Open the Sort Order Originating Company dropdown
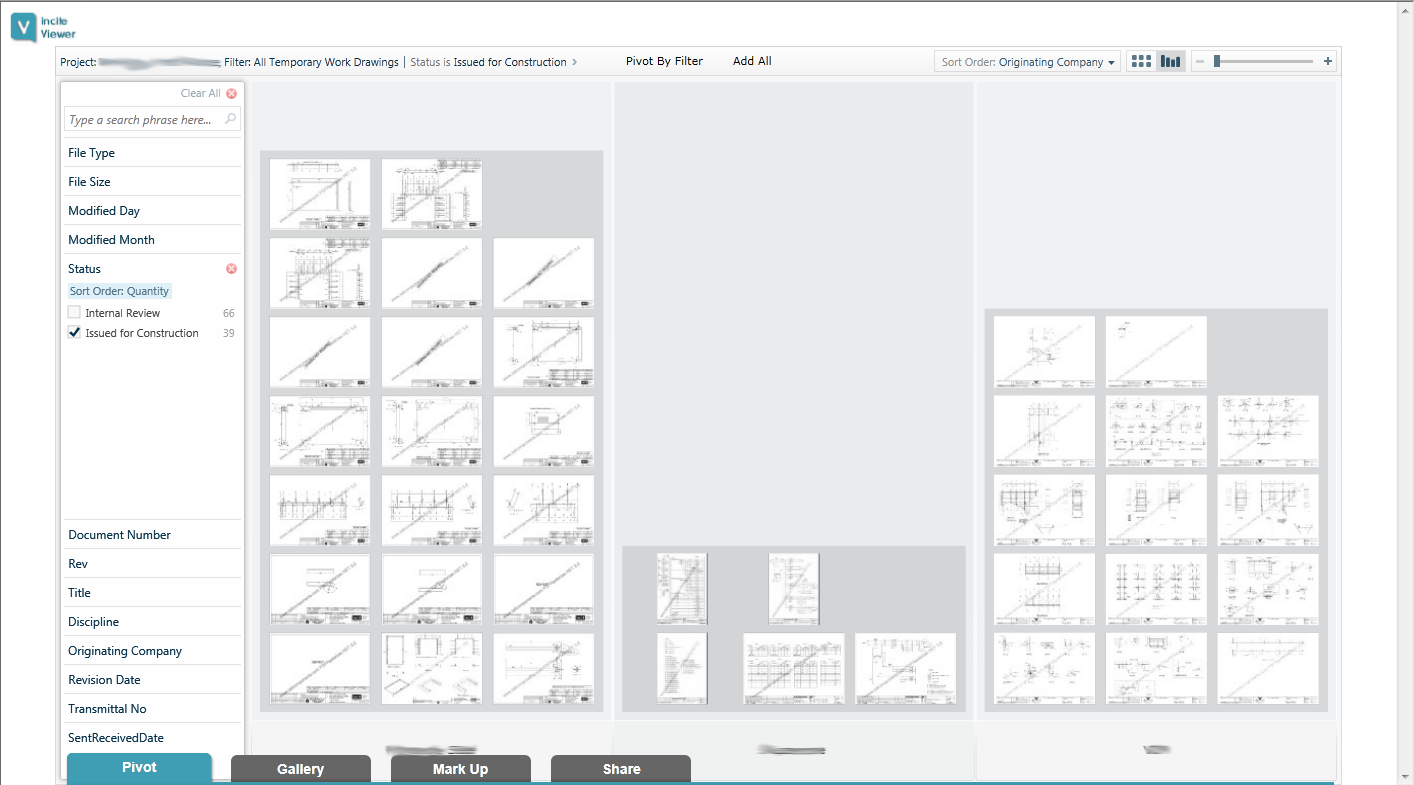The image size is (1414, 785). tap(1028, 62)
